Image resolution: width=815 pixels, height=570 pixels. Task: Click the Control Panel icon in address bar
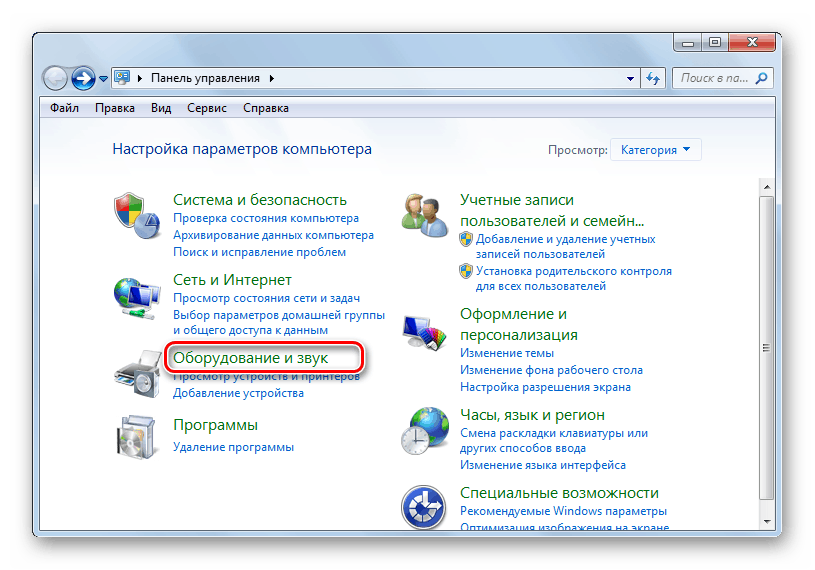click(122, 78)
